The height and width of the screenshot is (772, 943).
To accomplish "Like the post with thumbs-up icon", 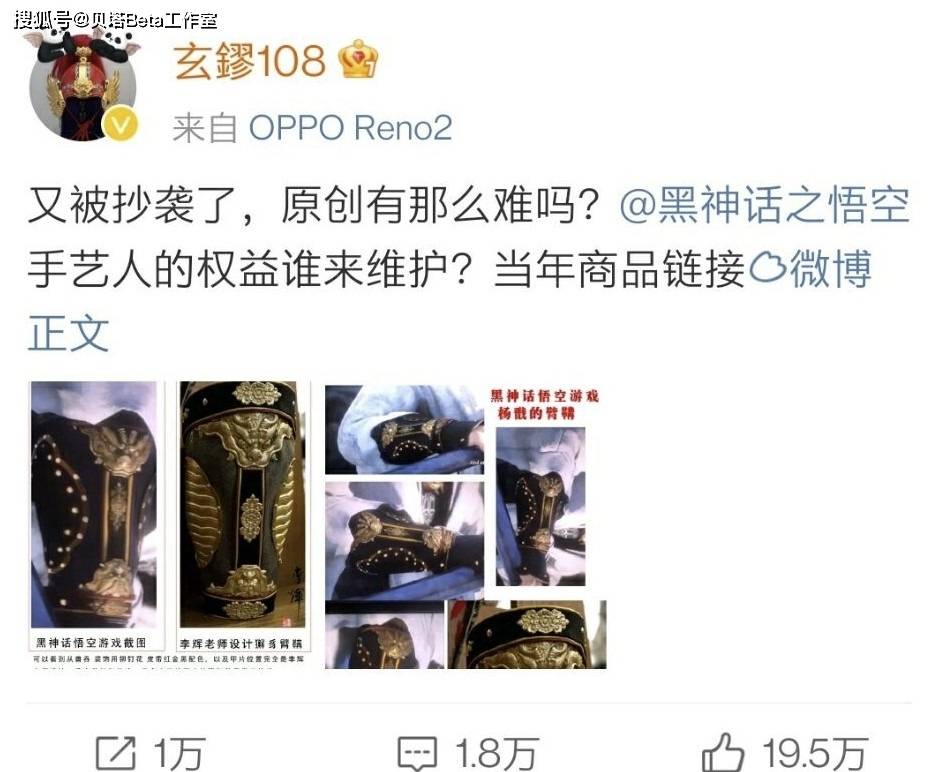I will pos(722,752).
